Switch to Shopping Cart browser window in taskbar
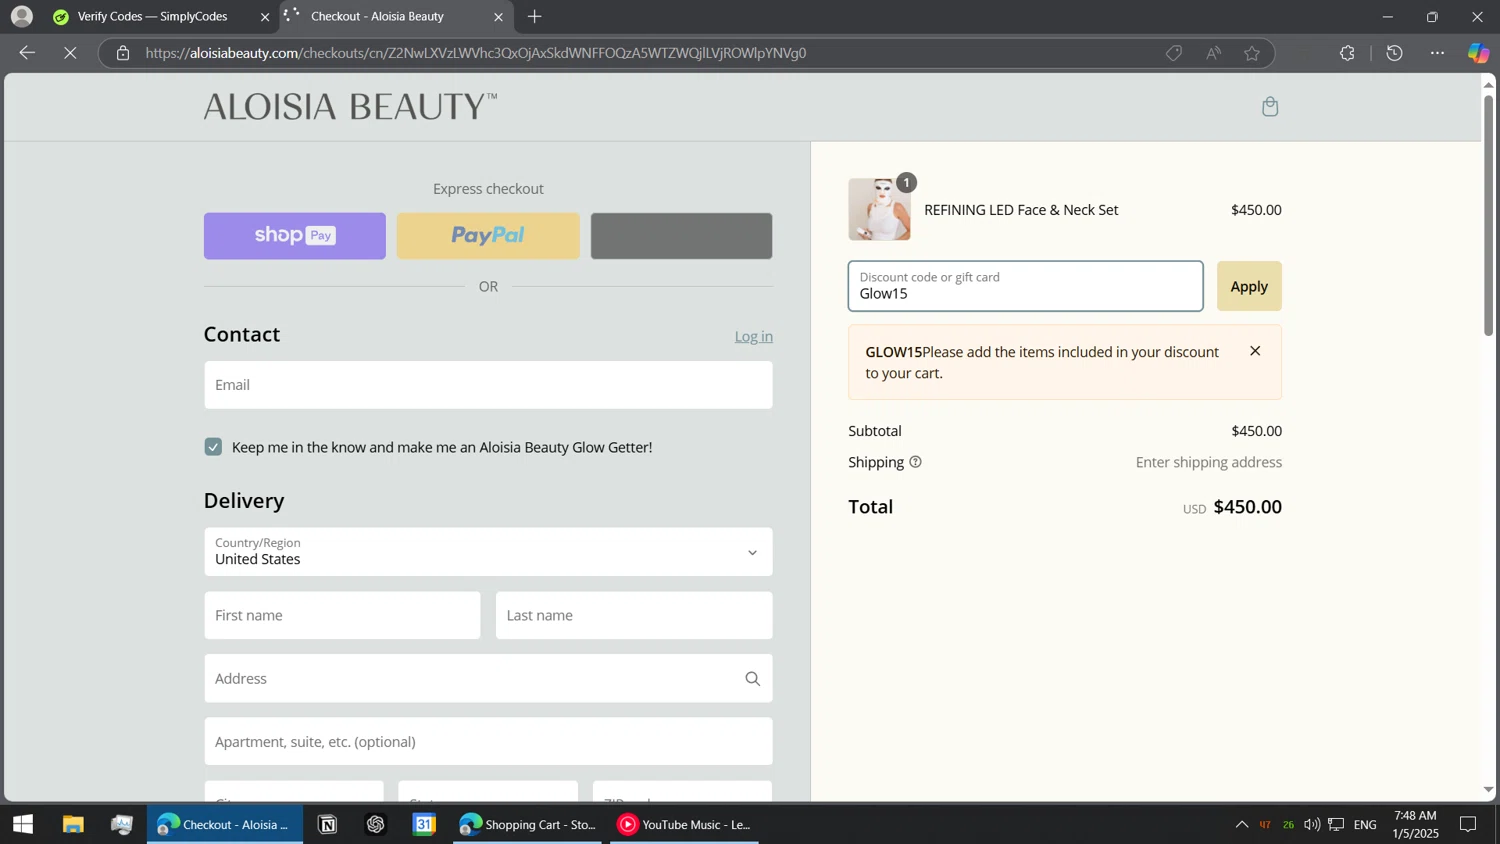Image resolution: width=1500 pixels, height=844 pixels. click(x=527, y=825)
